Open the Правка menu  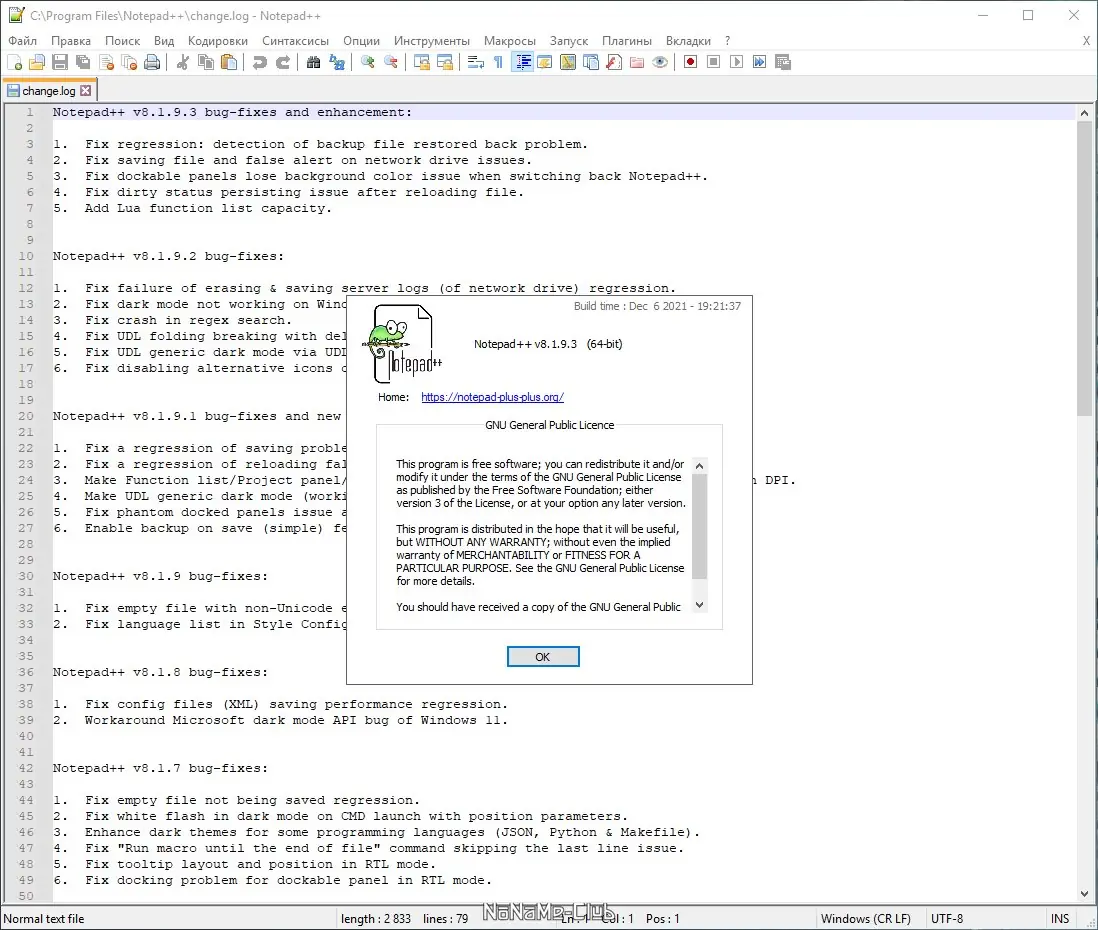click(71, 41)
